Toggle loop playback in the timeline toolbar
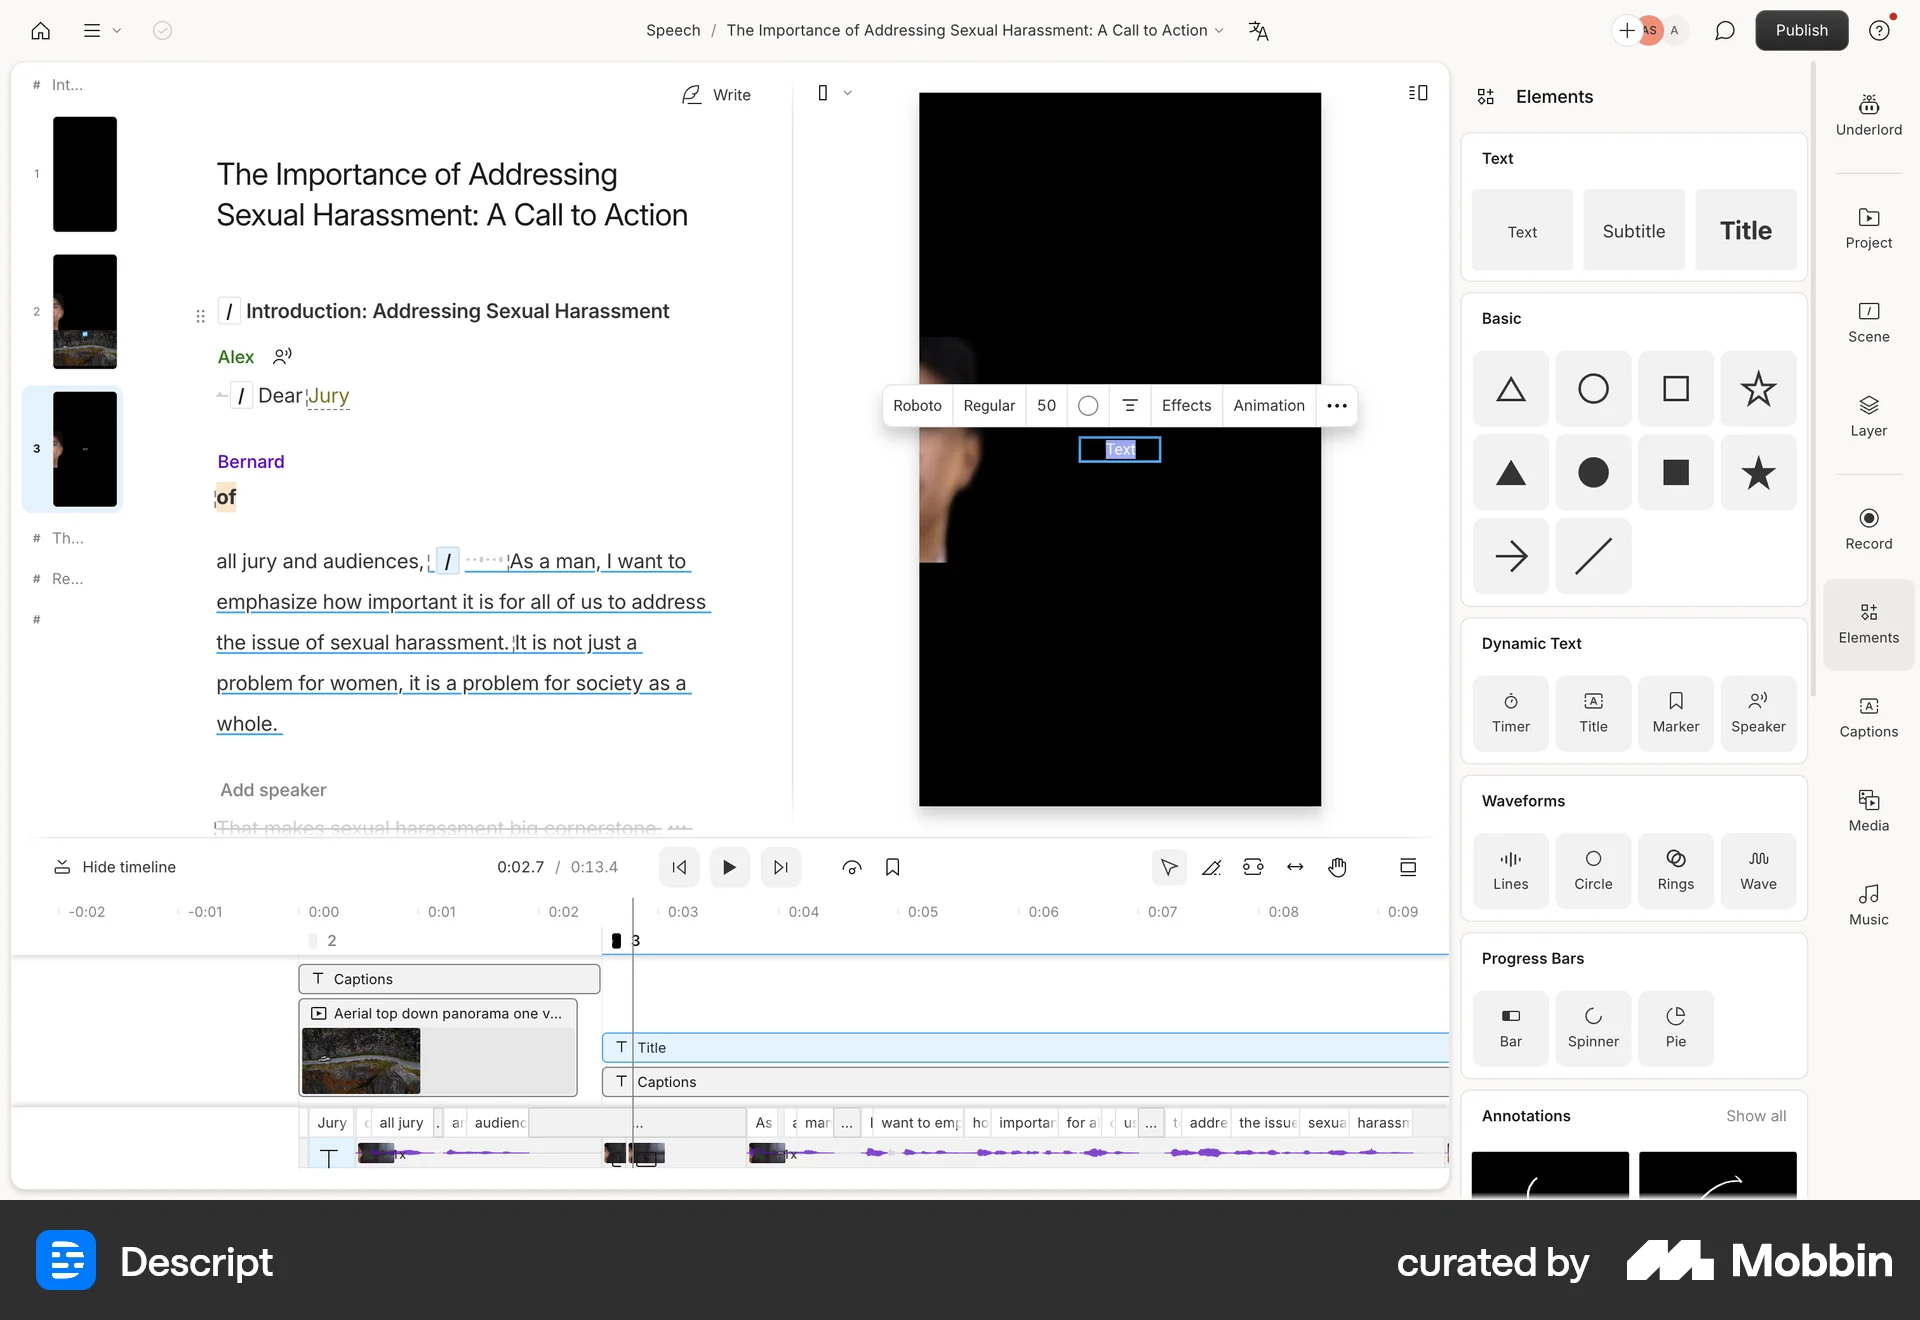Viewport: 1920px width, 1320px height. click(x=852, y=867)
